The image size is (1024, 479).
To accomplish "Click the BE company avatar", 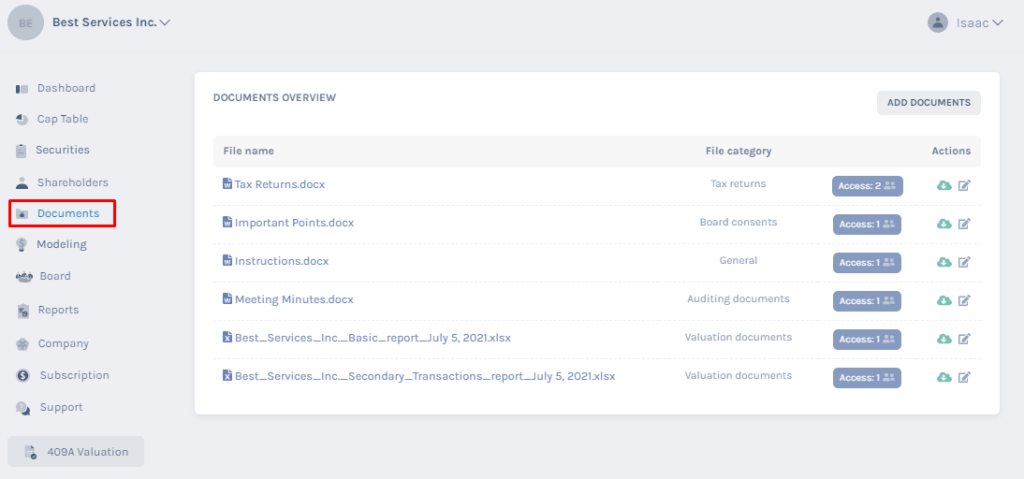I will point(25,23).
